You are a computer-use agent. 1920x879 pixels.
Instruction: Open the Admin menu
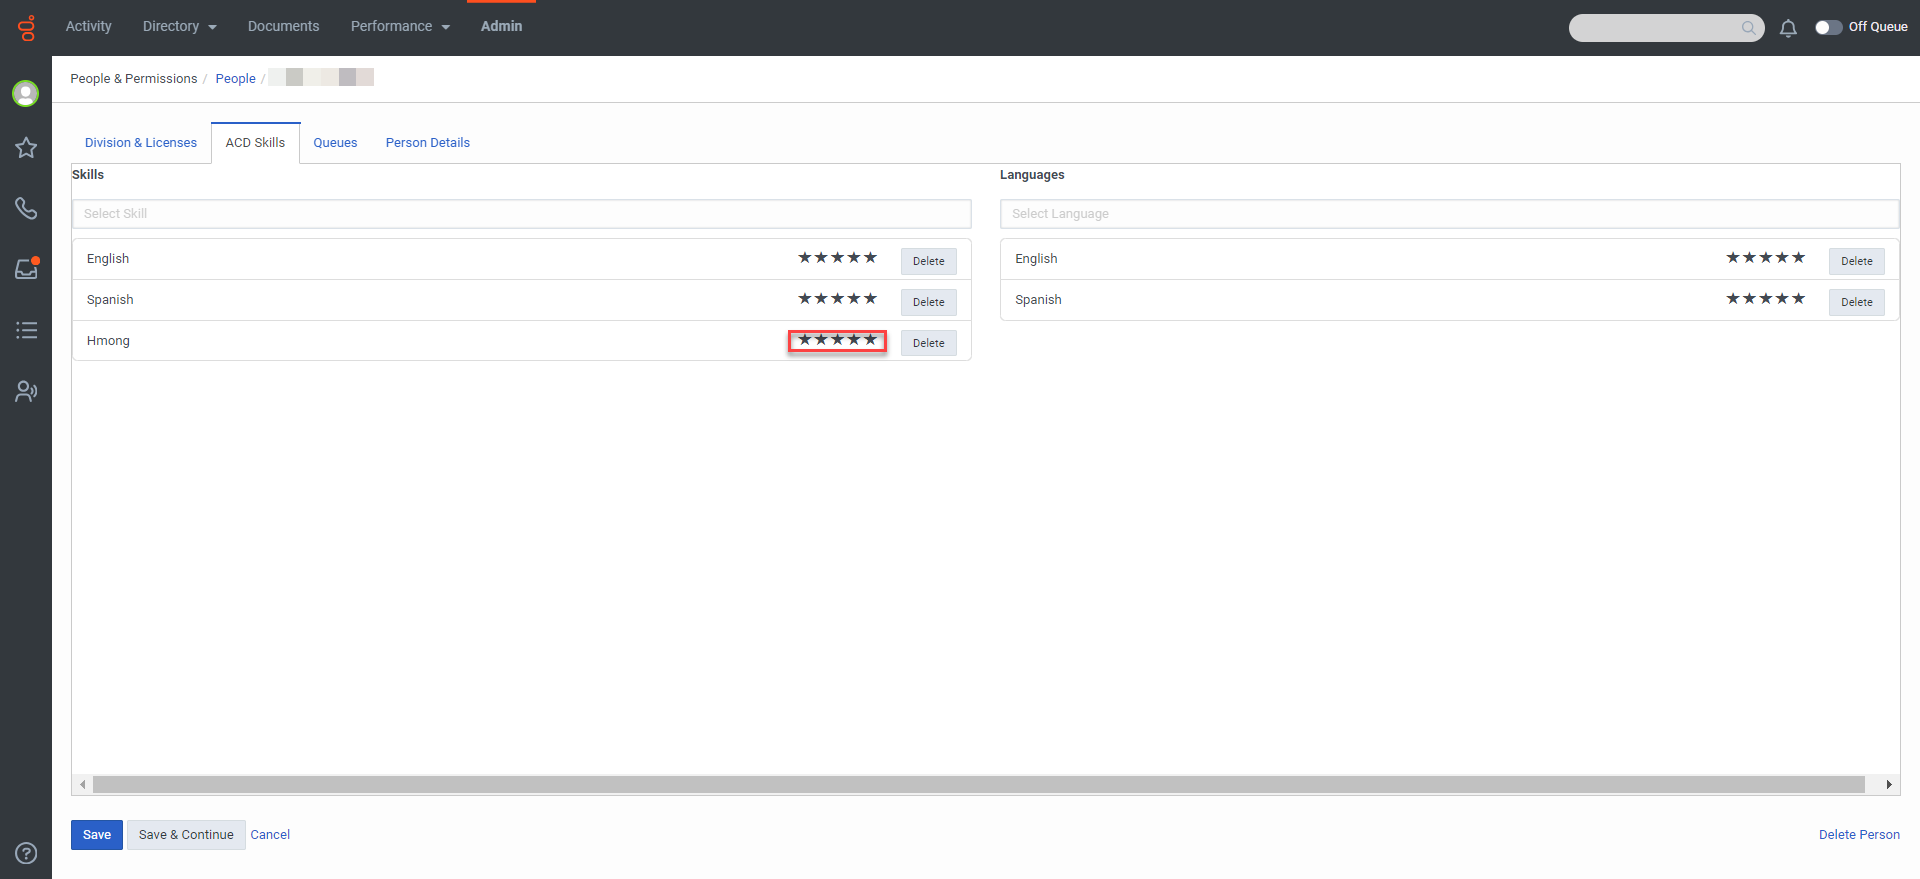coord(501,26)
